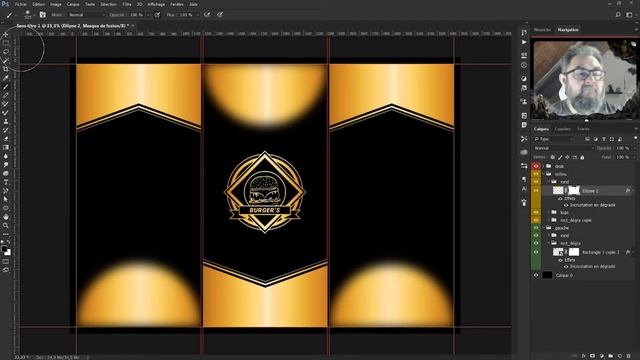
Task: Hide the gauche layer group
Action: pyautogui.click(x=536, y=228)
